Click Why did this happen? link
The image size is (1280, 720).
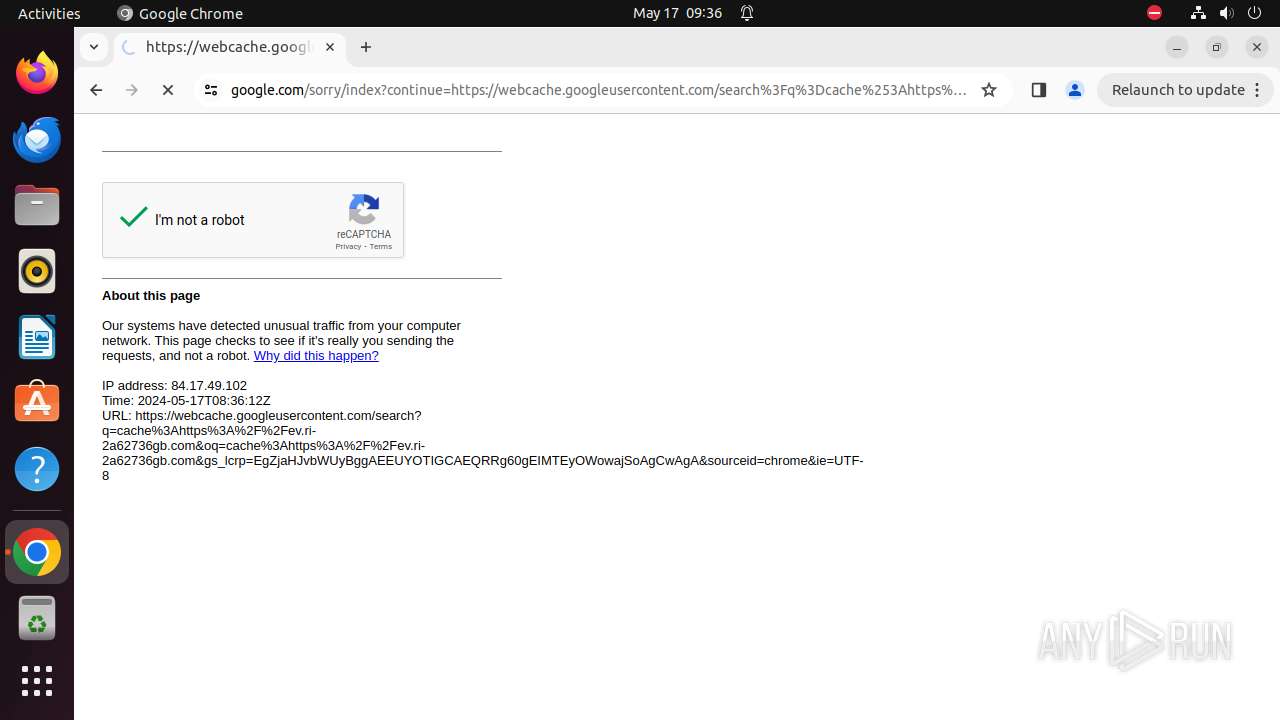(316, 356)
